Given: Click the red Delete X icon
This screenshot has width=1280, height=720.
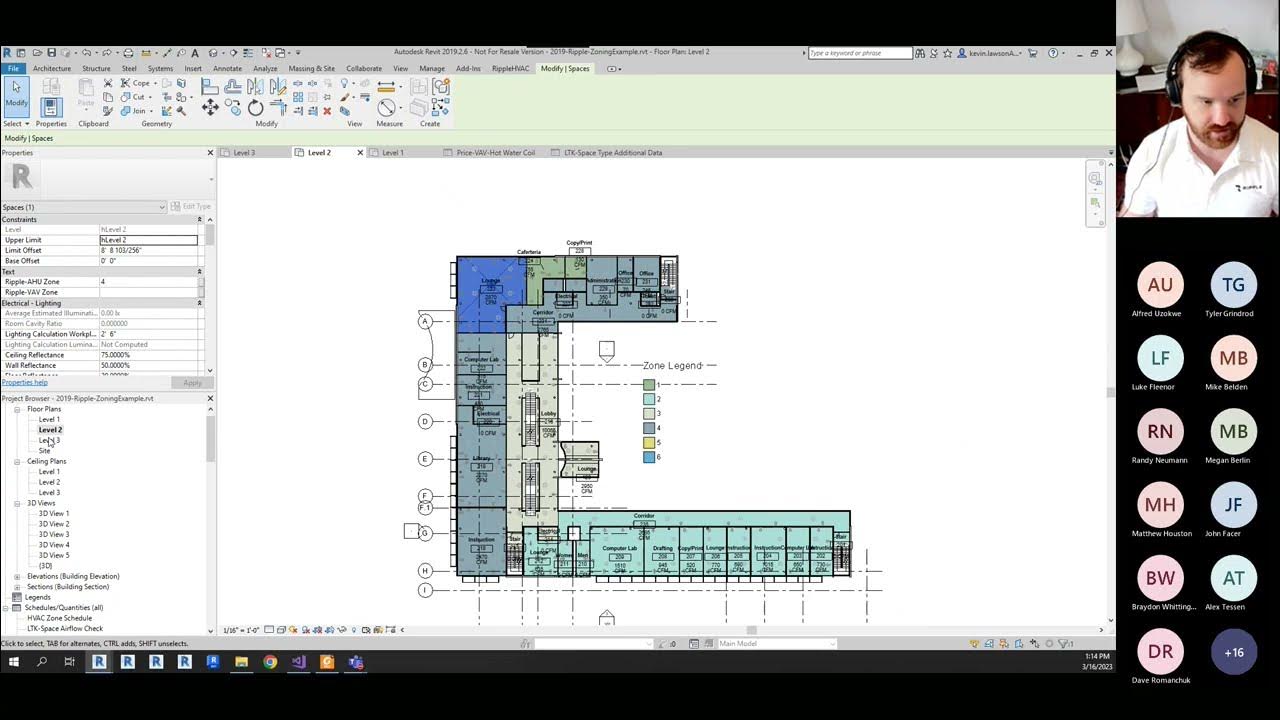Looking at the screenshot, I should coord(327,111).
